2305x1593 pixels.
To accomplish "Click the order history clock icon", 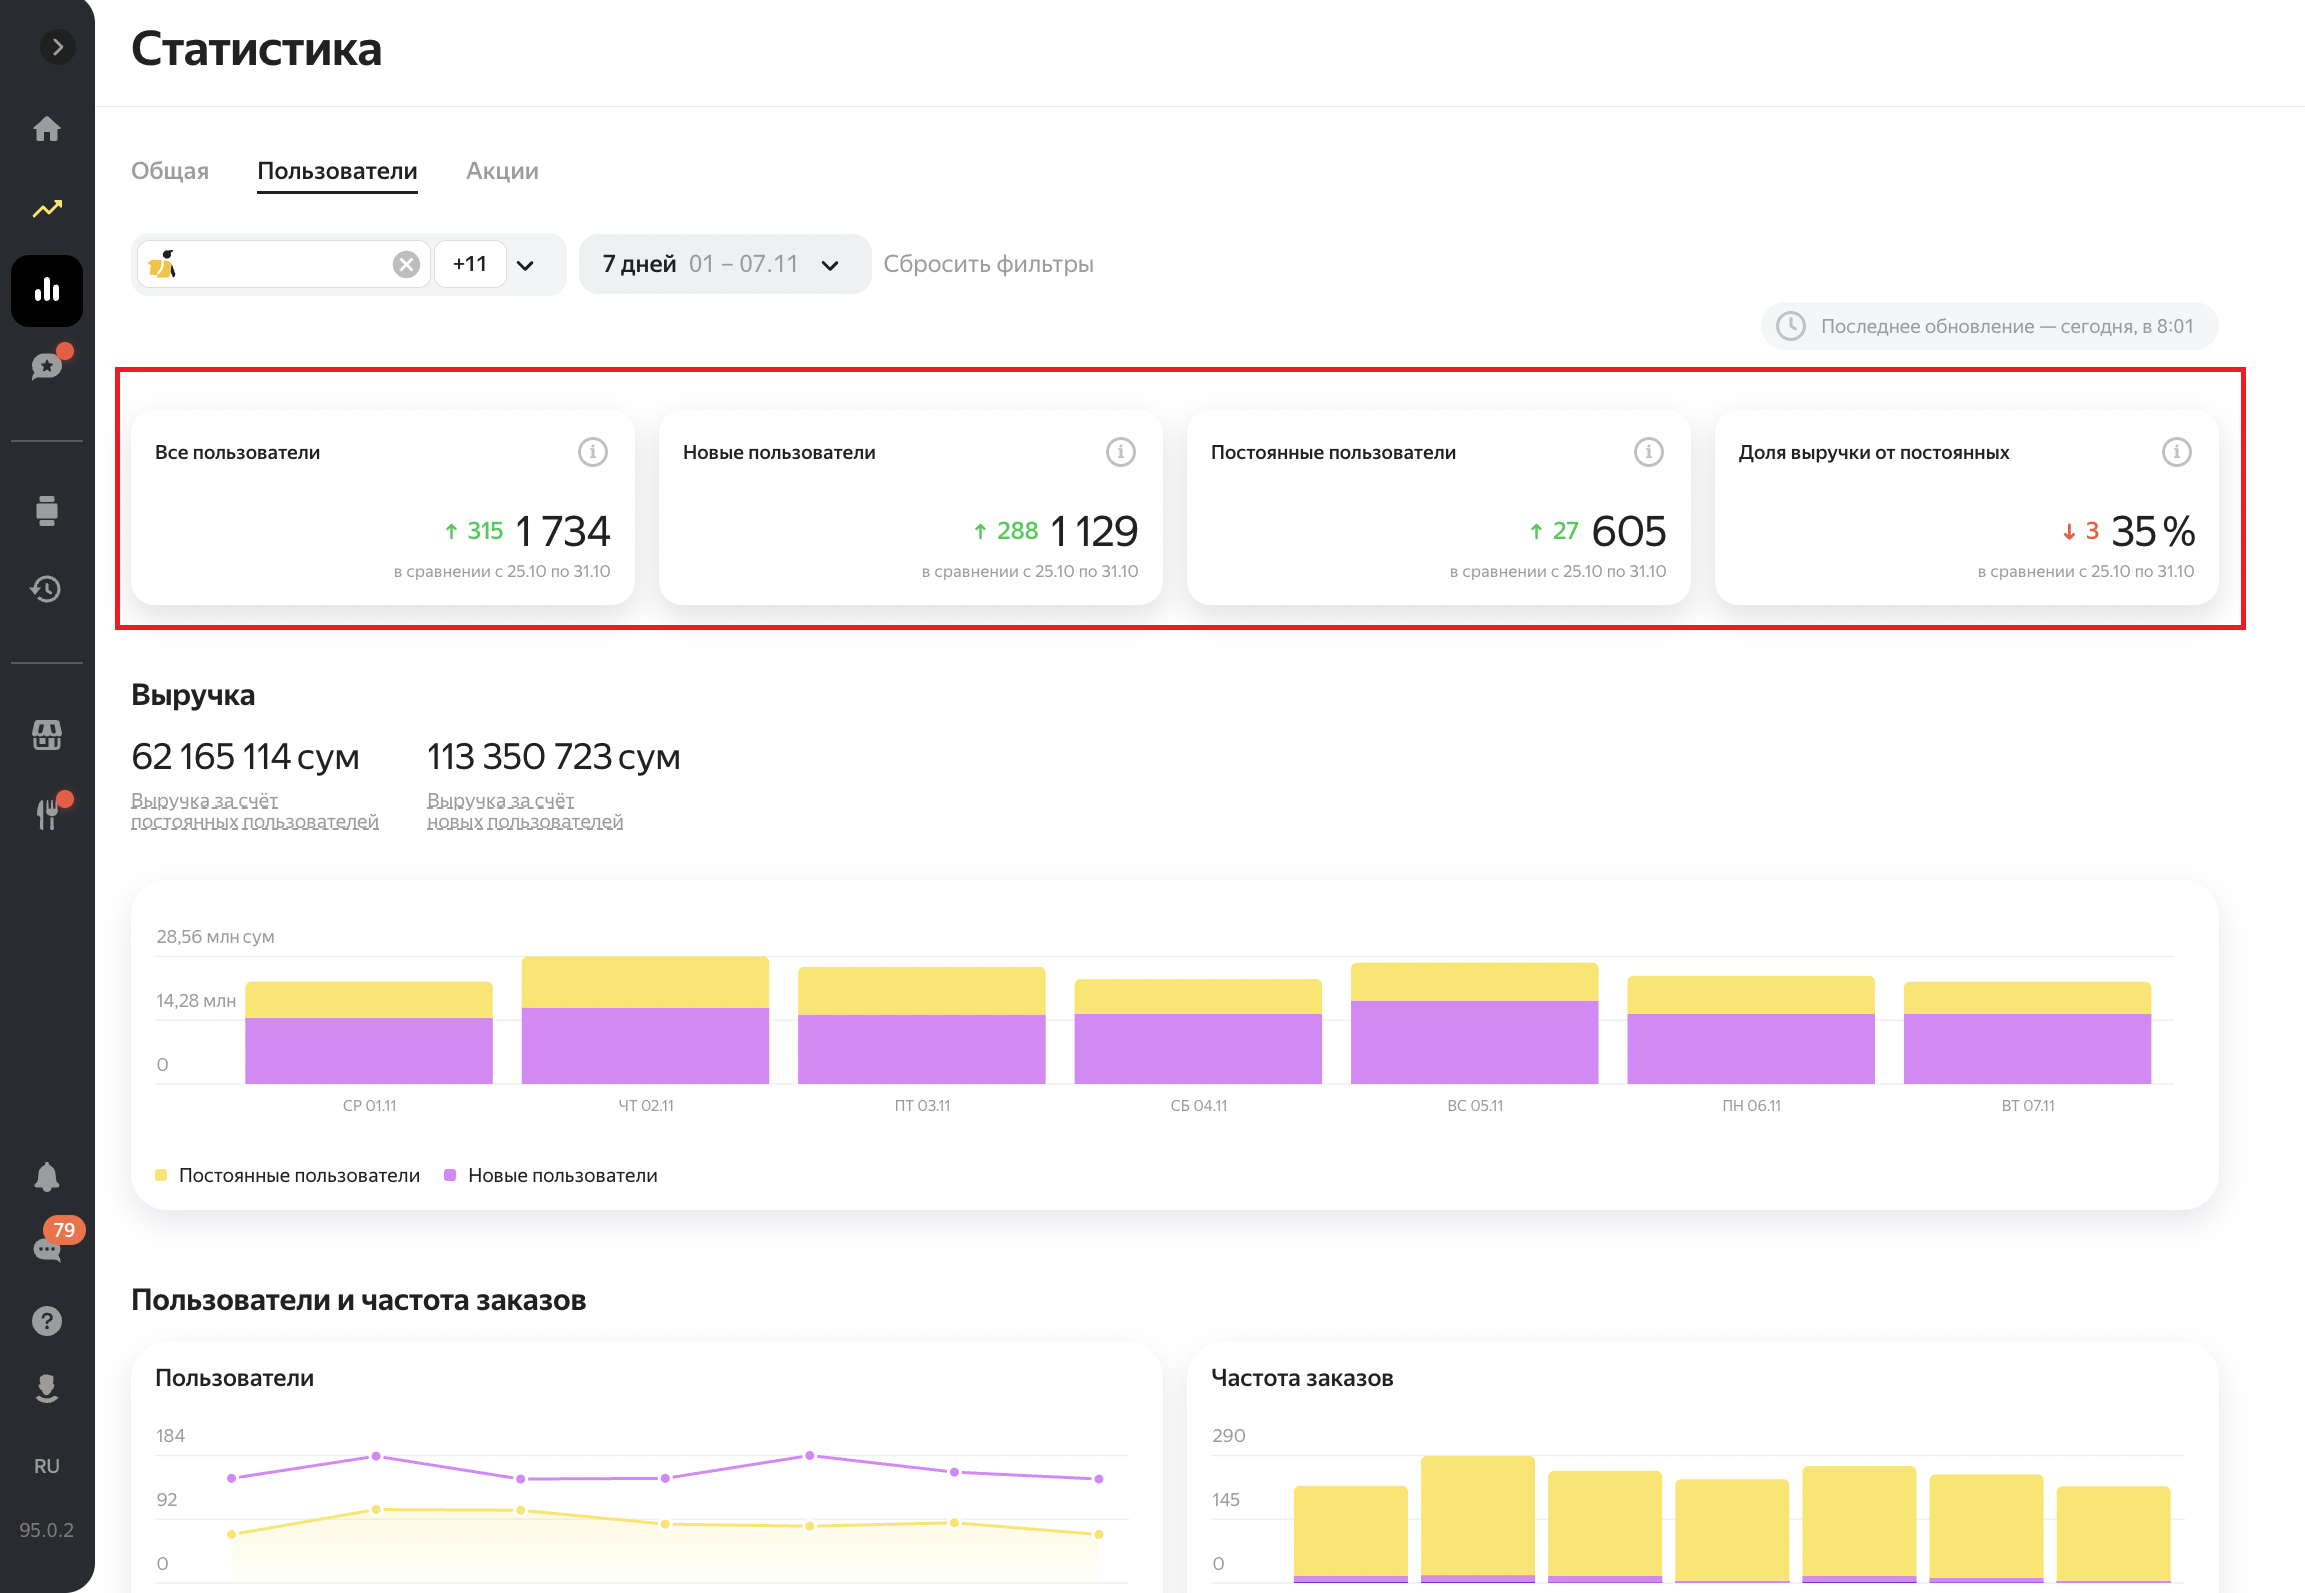I will pos(47,589).
